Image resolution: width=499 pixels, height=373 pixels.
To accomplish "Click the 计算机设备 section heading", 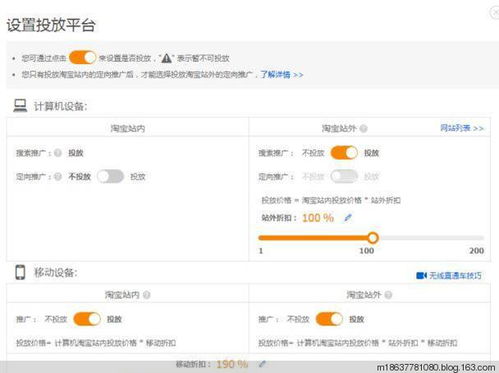I will [60, 106].
